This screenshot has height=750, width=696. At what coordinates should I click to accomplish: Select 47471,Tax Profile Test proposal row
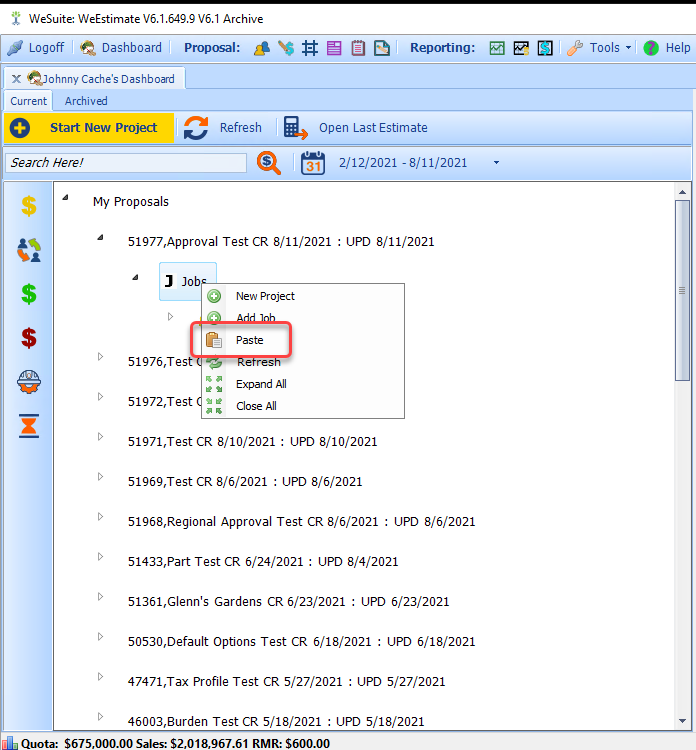(x=287, y=682)
